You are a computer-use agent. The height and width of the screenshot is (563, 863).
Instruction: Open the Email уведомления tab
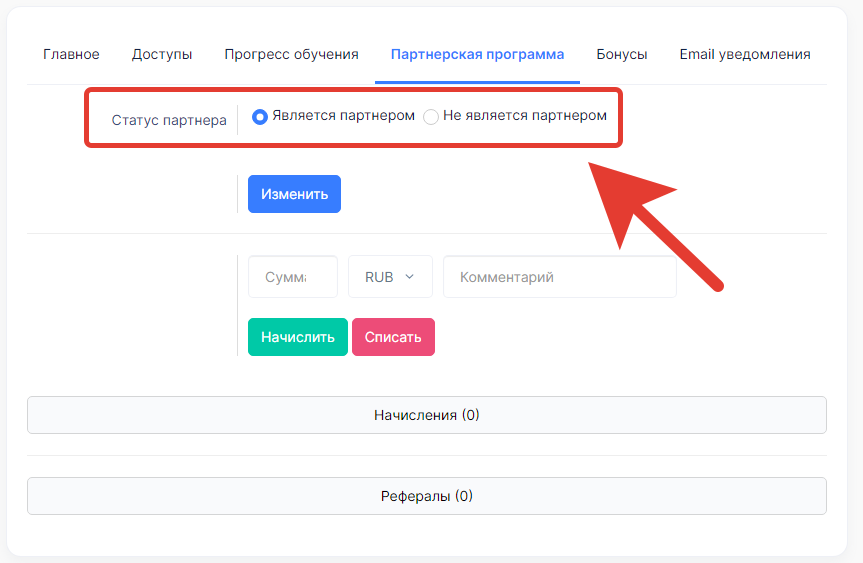(745, 54)
